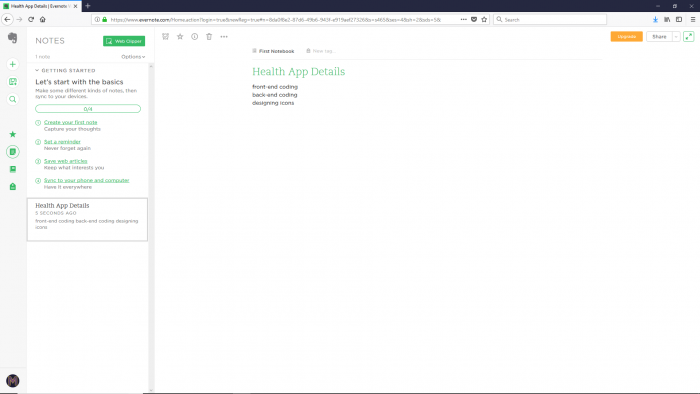This screenshot has width=700, height=394.
Task: Click the 0/4 progress bar
Action: (88, 109)
